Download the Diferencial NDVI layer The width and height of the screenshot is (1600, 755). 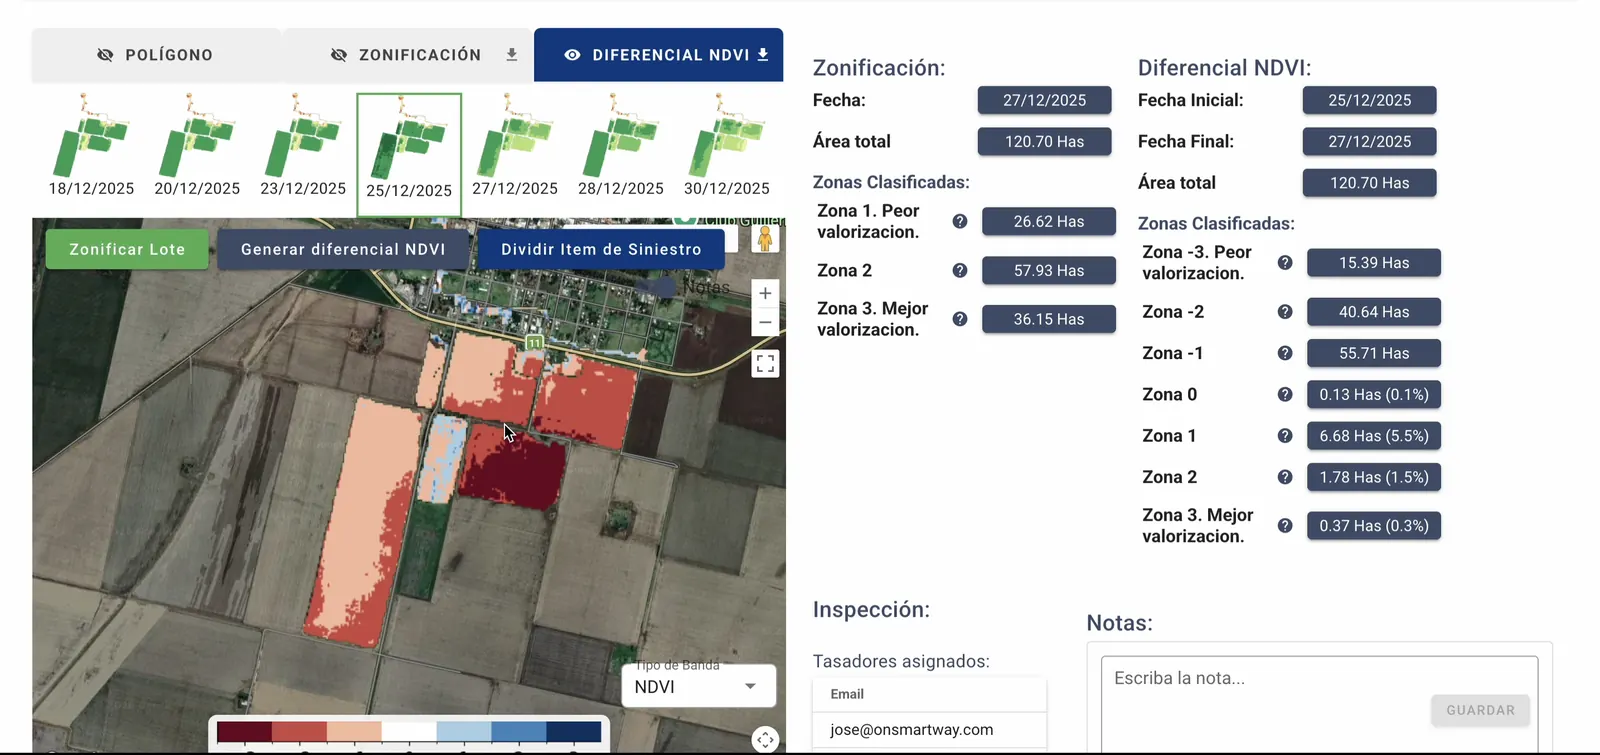tap(763, 55)
